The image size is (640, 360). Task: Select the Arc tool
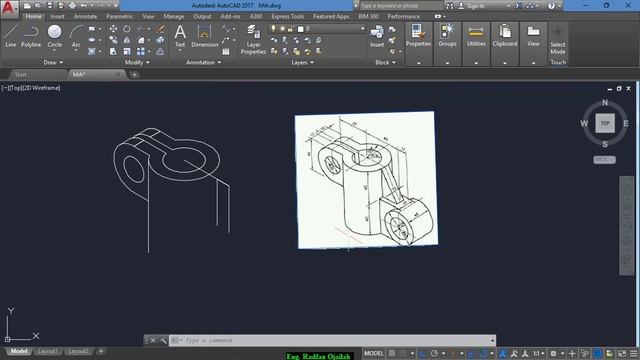pos(76,36)
